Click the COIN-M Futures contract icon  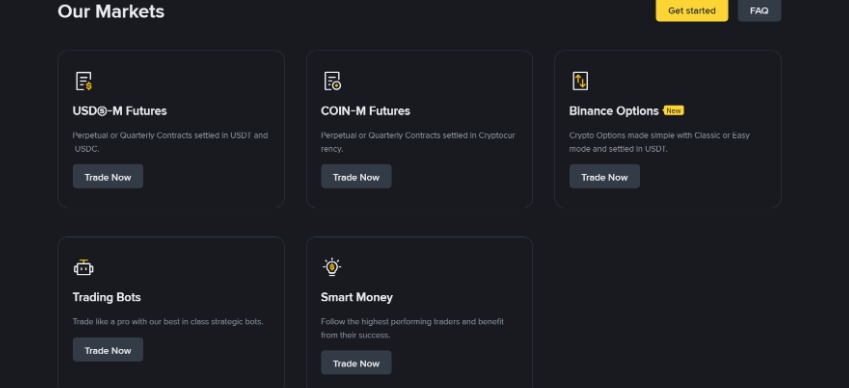tap(332, 81)
